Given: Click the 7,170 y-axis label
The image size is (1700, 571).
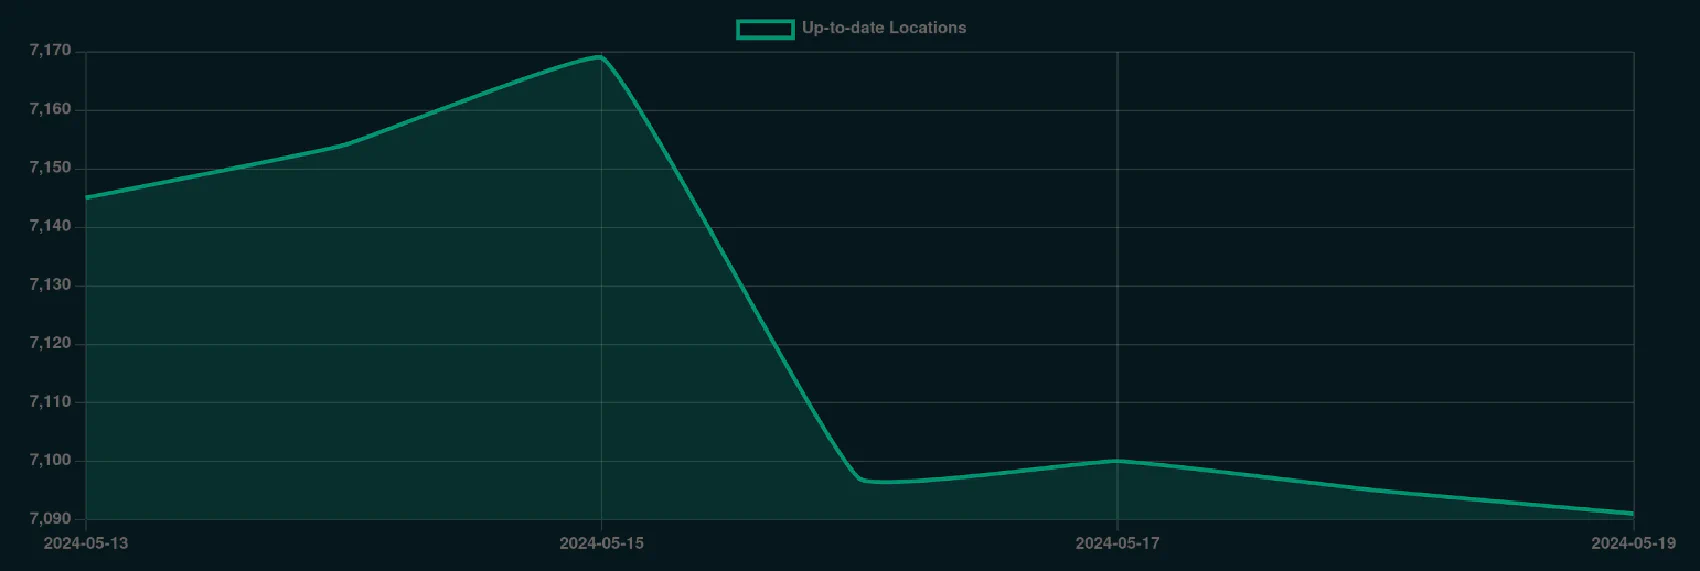Looking at the screenshot, I should 50,51.
